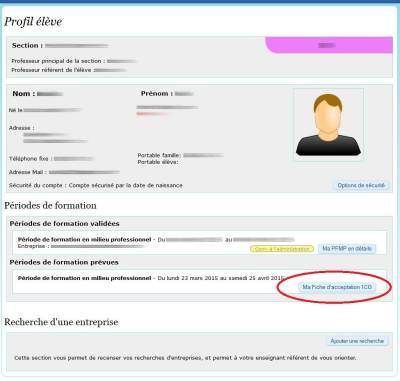The height and width of the screenshot is (381, 400).
Task: Click the company search description paragraph
Action: click(x=185, y=358)
